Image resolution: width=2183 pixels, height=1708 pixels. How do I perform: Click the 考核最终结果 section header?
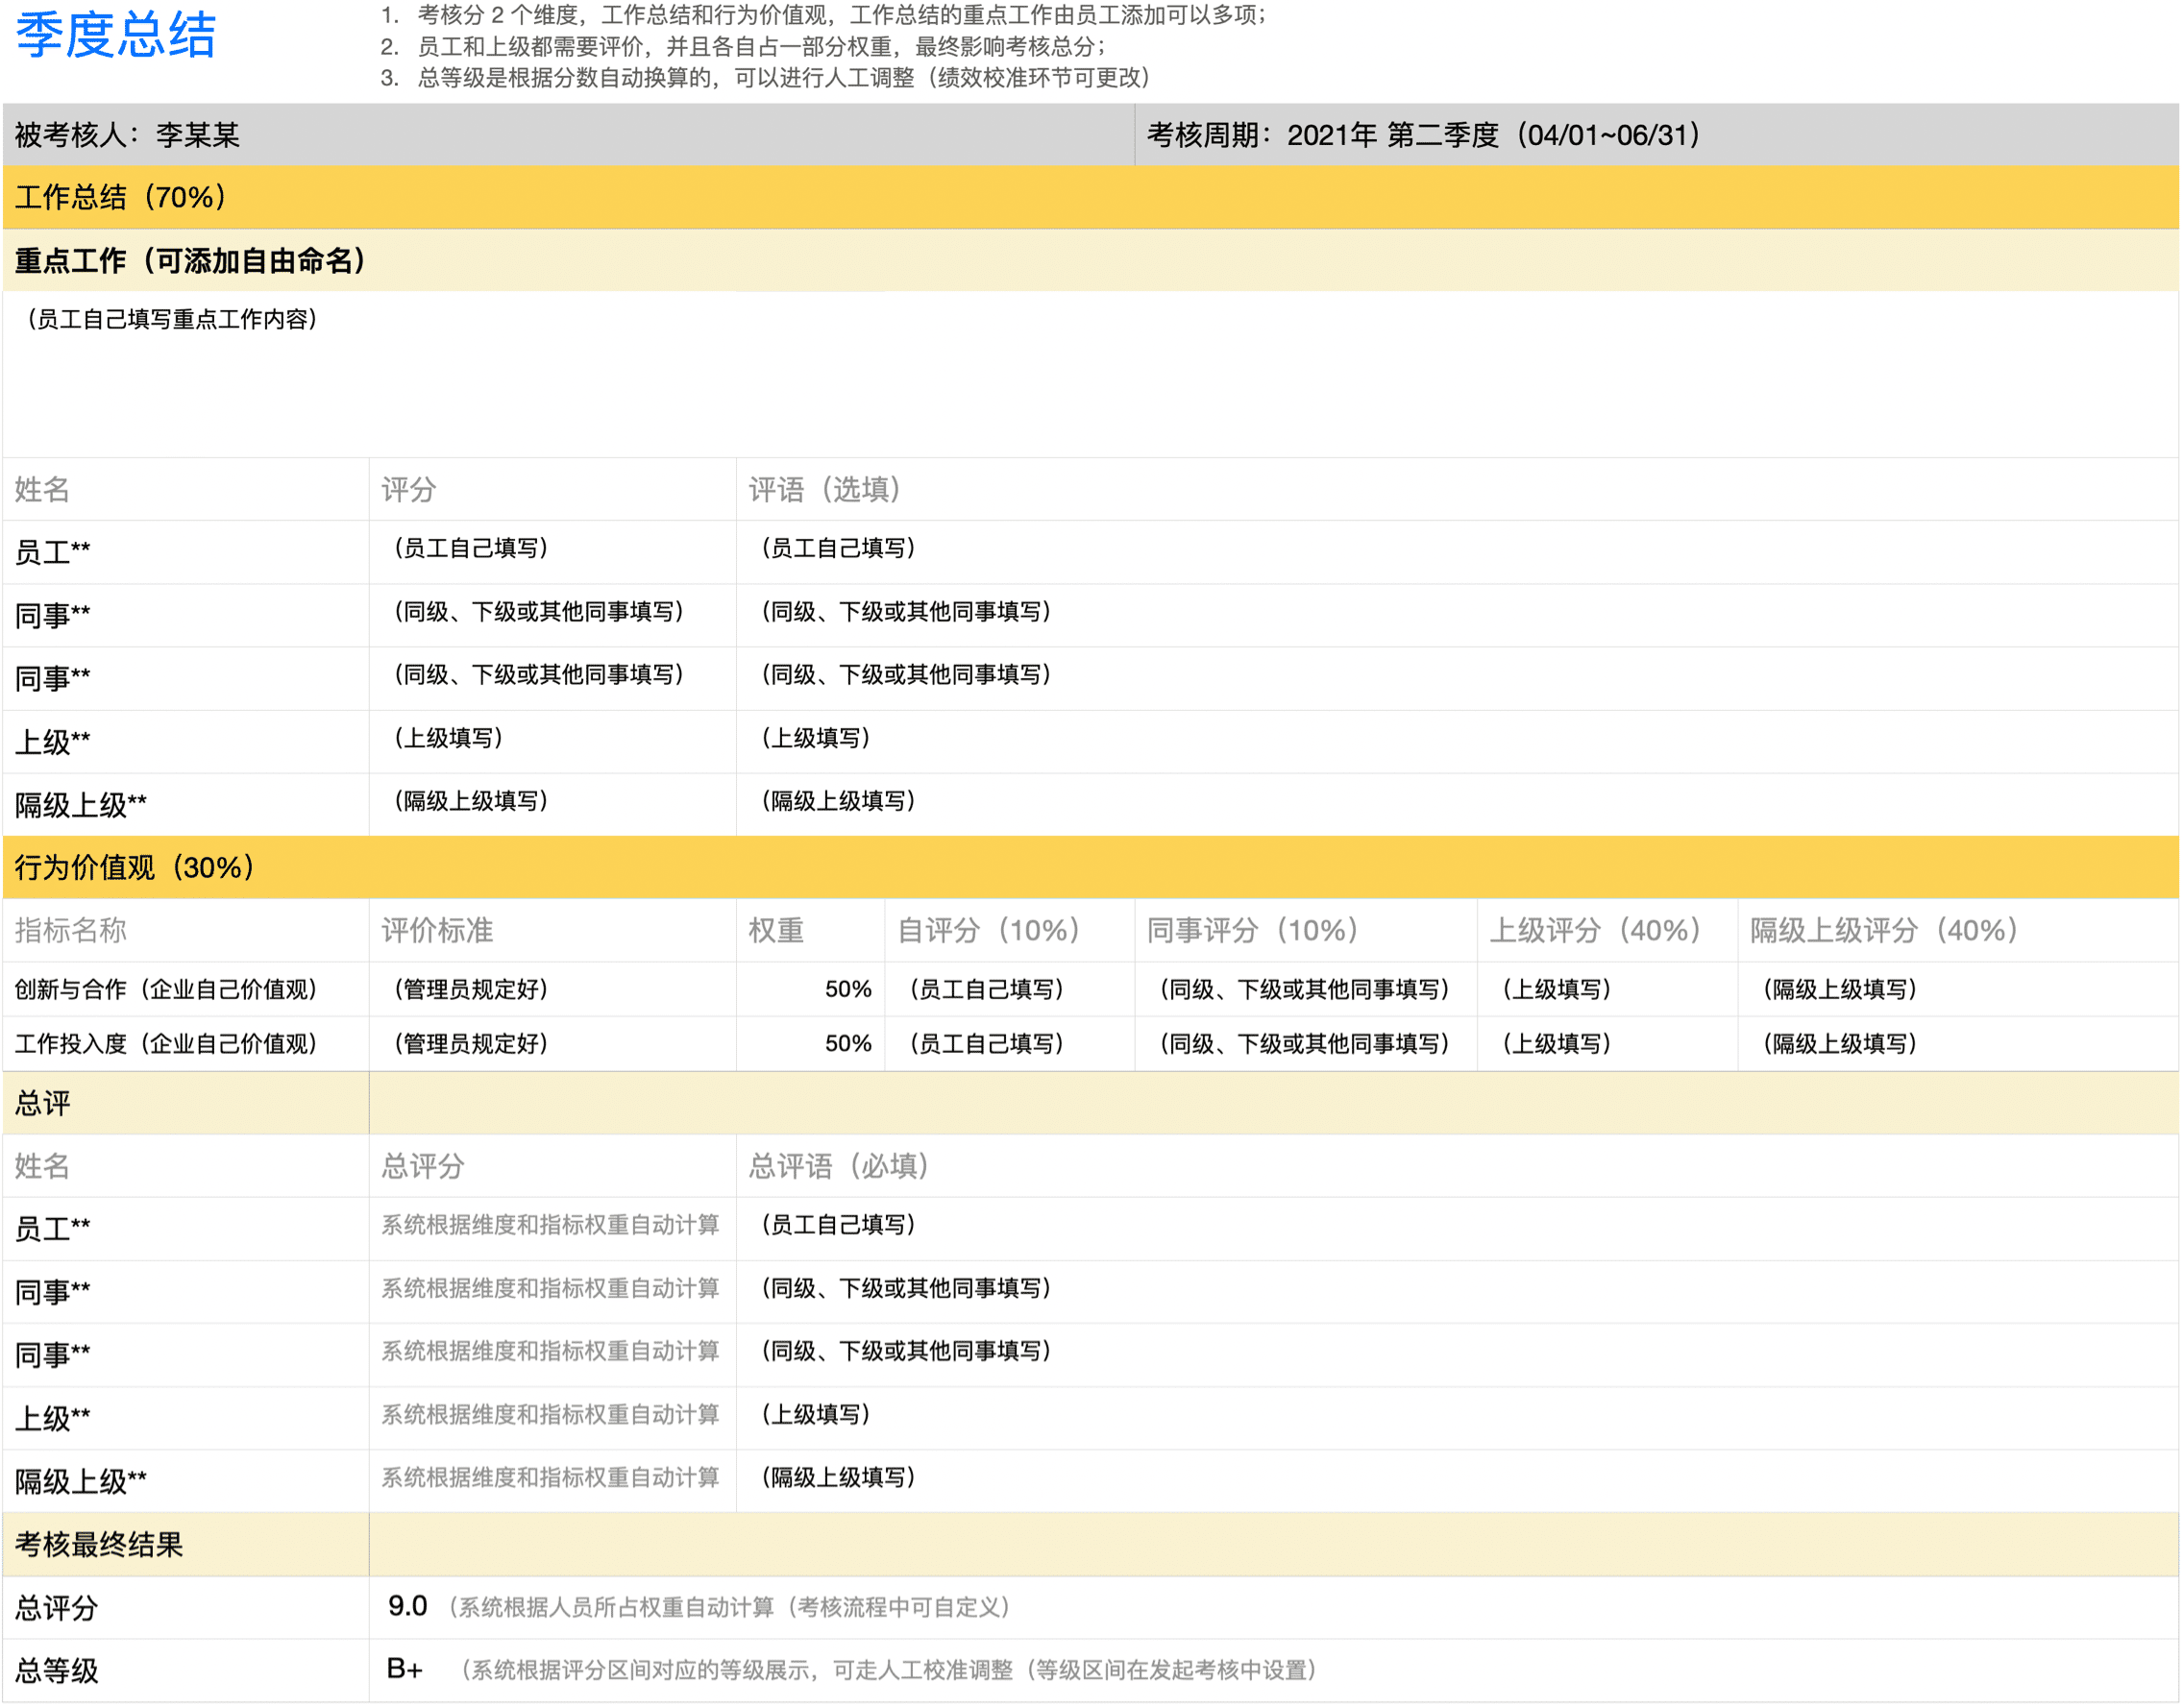[x=186, y=1544]
